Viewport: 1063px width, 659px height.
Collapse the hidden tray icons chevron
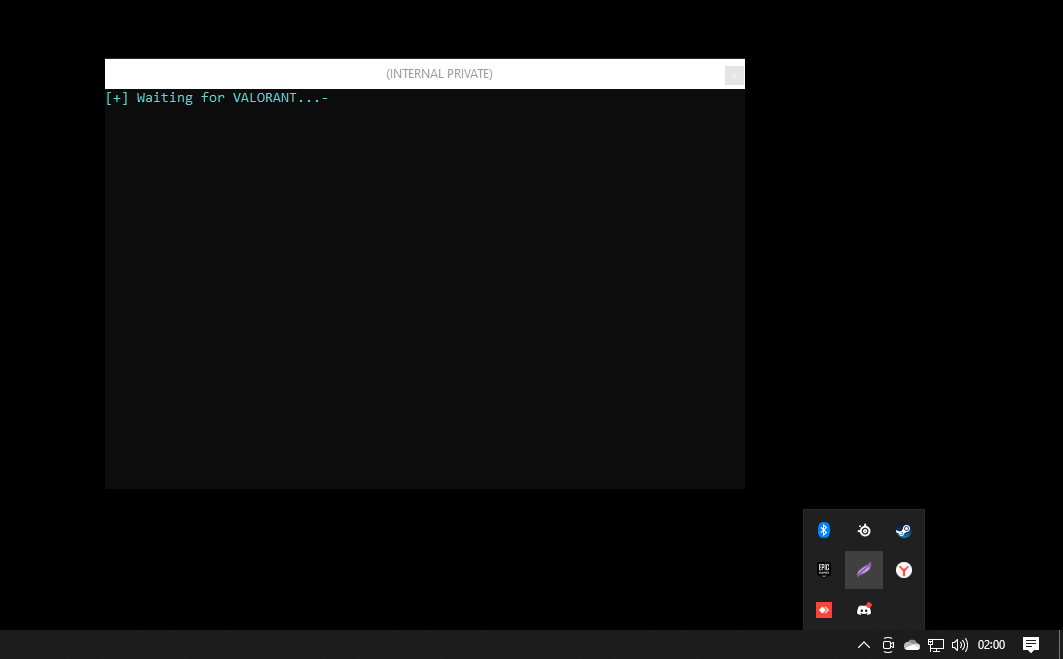pos(864,645)
